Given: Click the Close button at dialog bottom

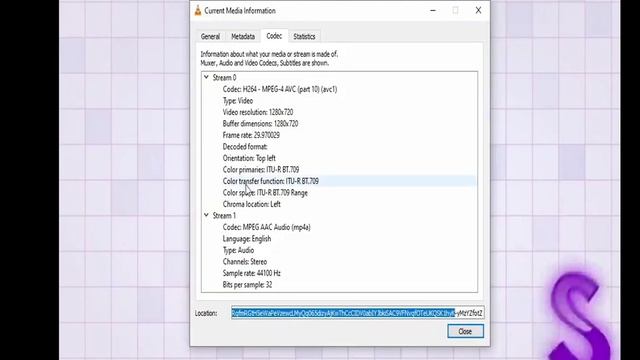Looking at the screenshot, I should [465, 331].
